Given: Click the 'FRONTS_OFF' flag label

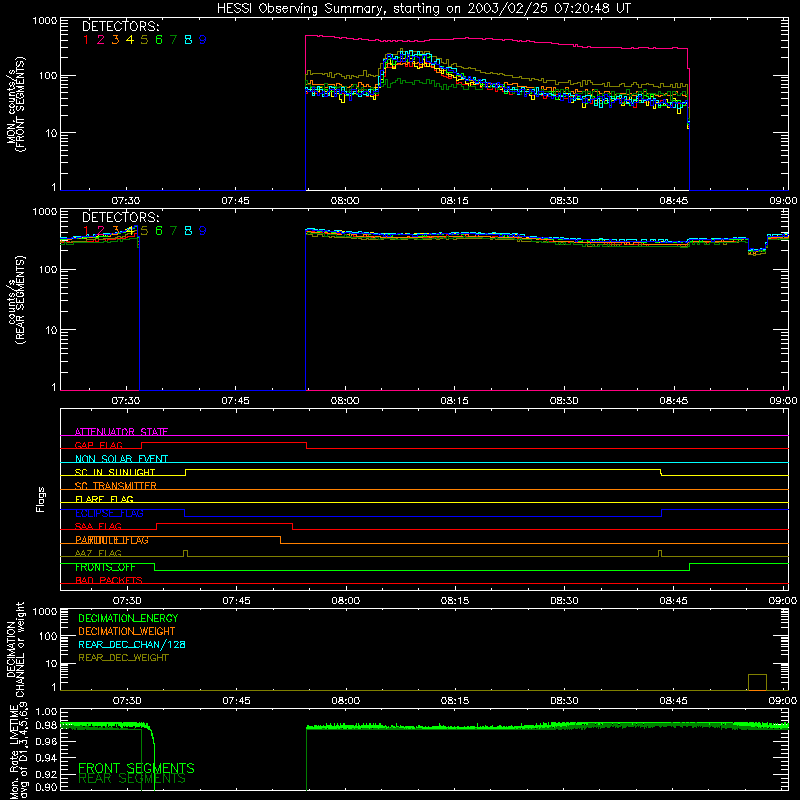Looking at the screenshot, I should (x=105, y=567).
